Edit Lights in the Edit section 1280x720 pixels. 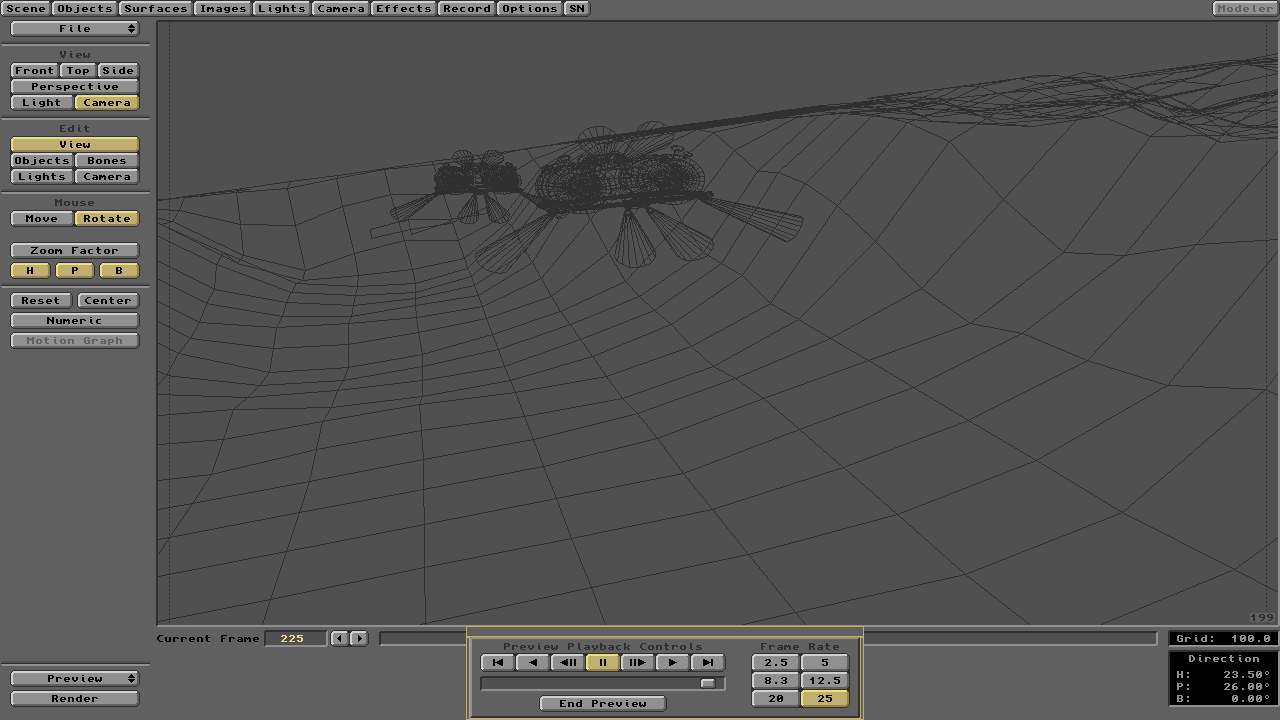42,176
